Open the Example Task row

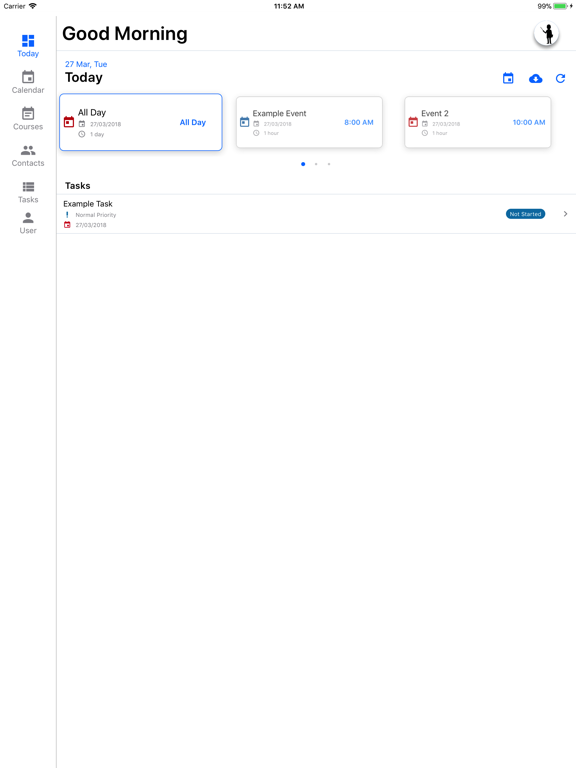pyautogui.click(x=316, y=214)
